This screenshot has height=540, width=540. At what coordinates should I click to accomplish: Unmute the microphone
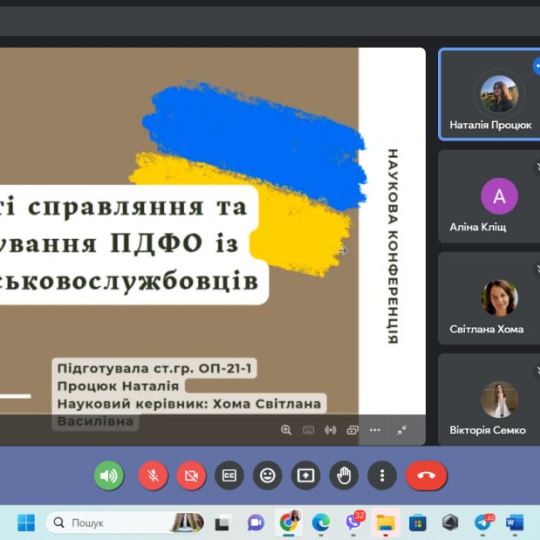[x=153, y=476]
